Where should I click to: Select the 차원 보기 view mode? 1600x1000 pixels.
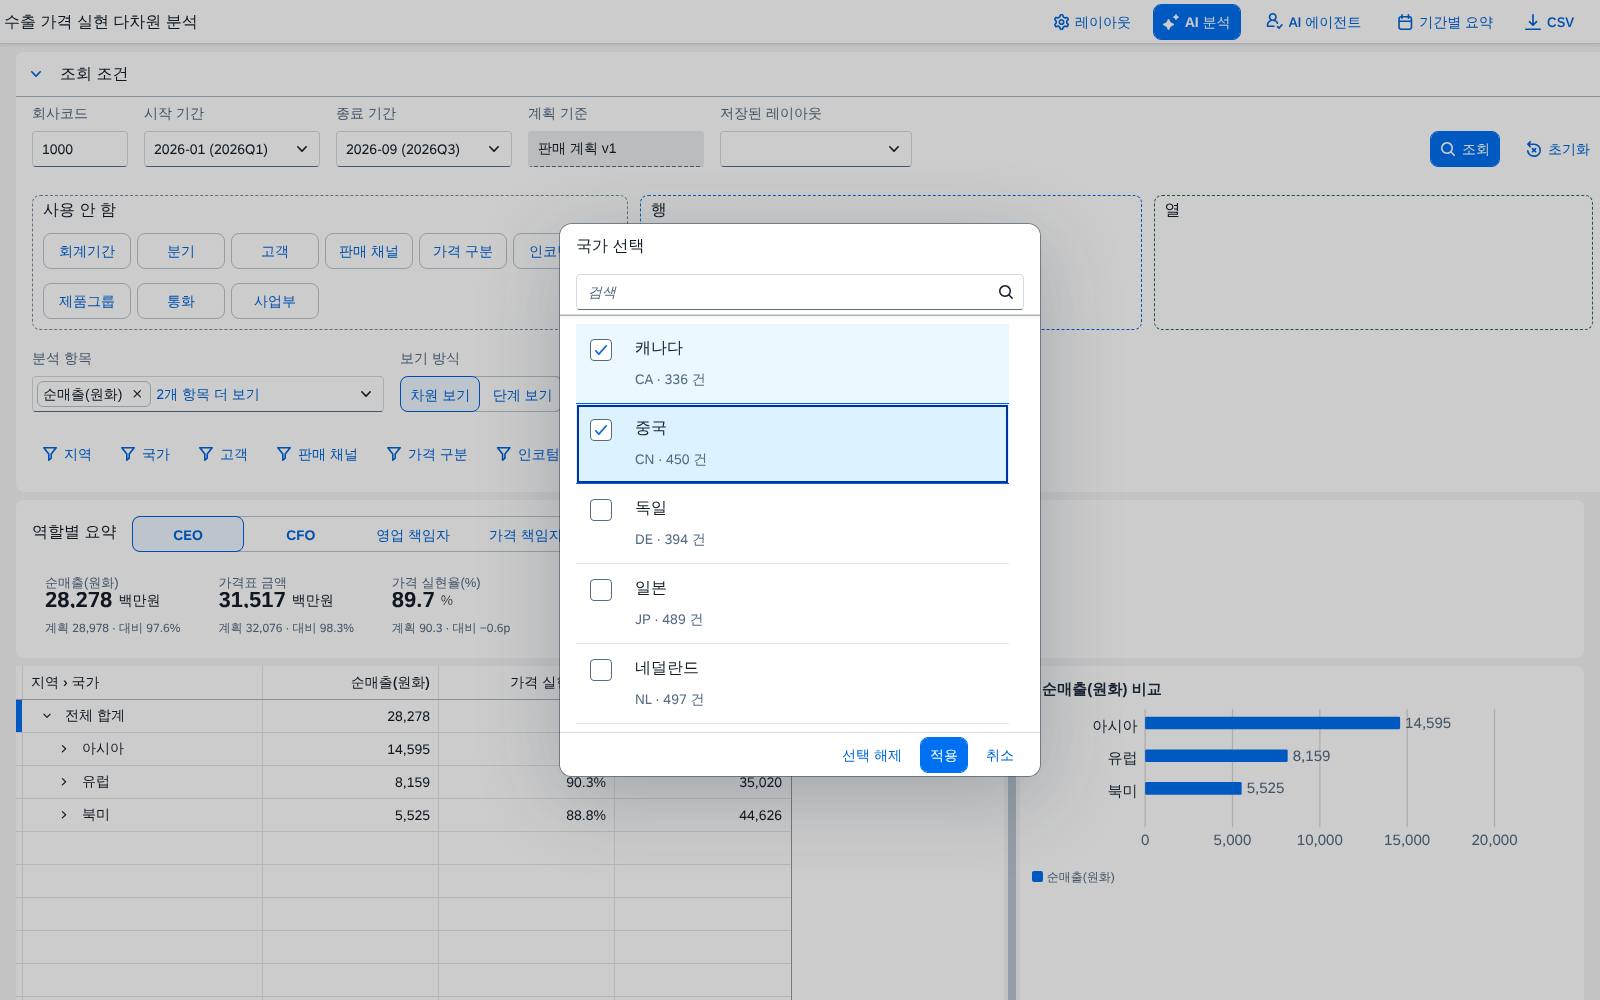[x=440, y=395]
